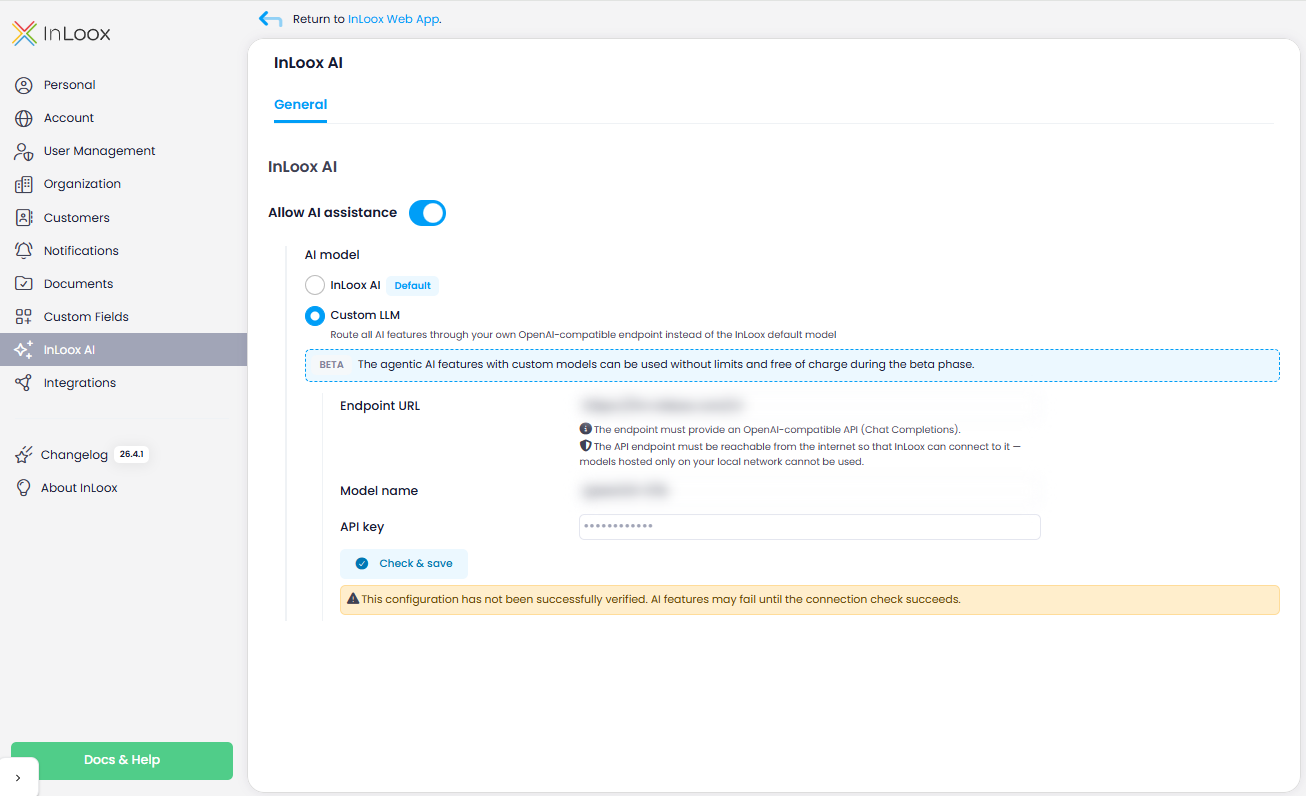Click the Integrations share icon
1306x796 pixels.
click(24, 383)
